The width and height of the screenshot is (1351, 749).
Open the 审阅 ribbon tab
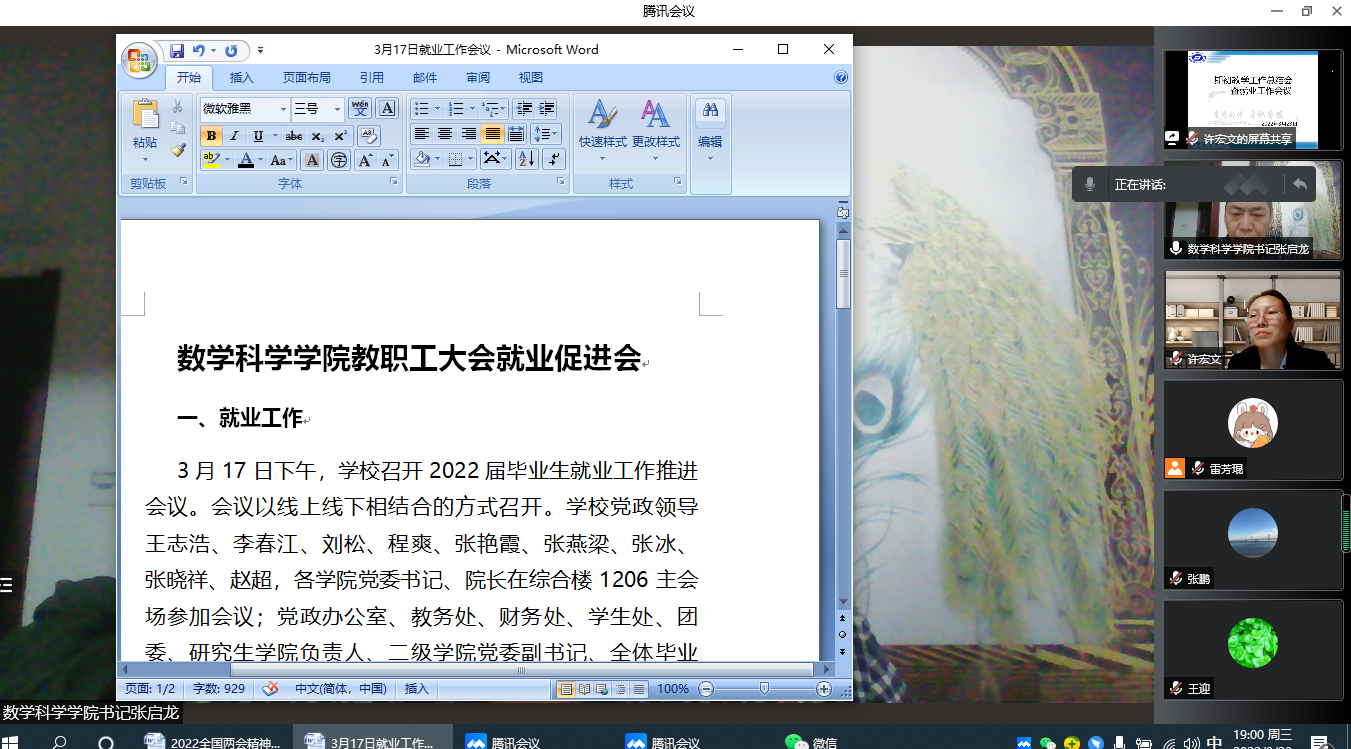[478, 77]
